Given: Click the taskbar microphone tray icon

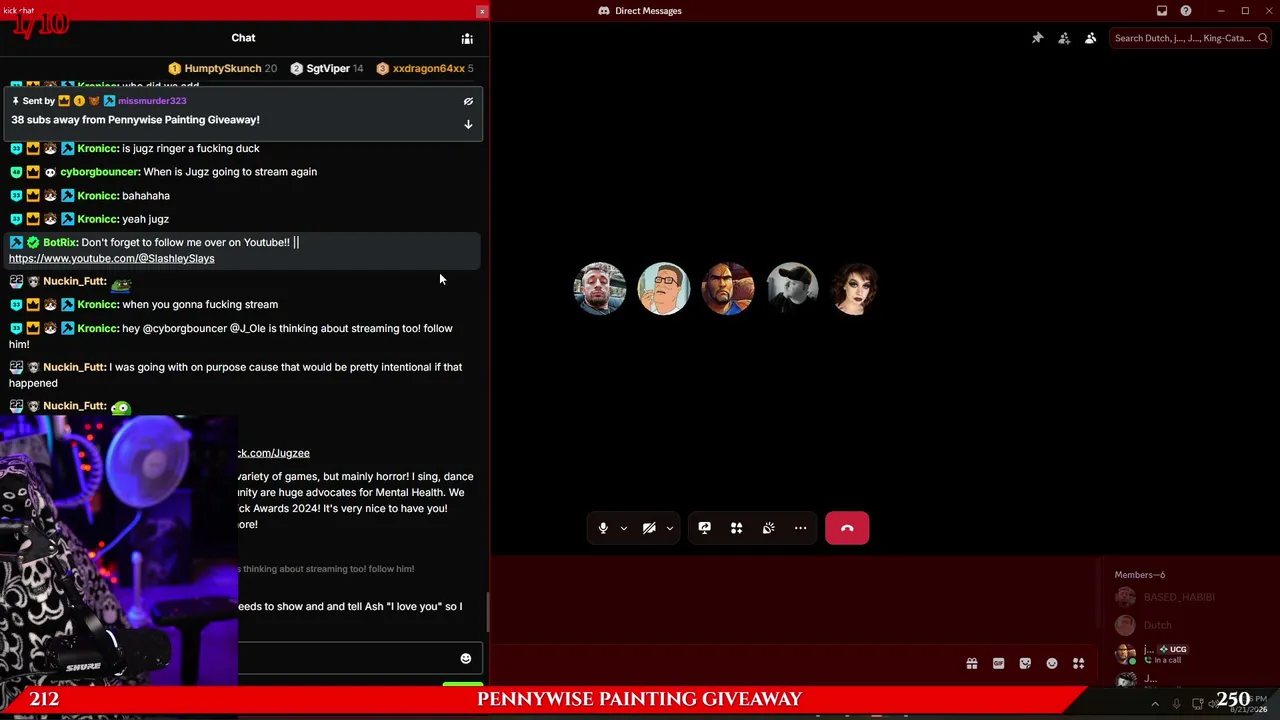Looking at the screenshot, I should tap(1176, 704).
